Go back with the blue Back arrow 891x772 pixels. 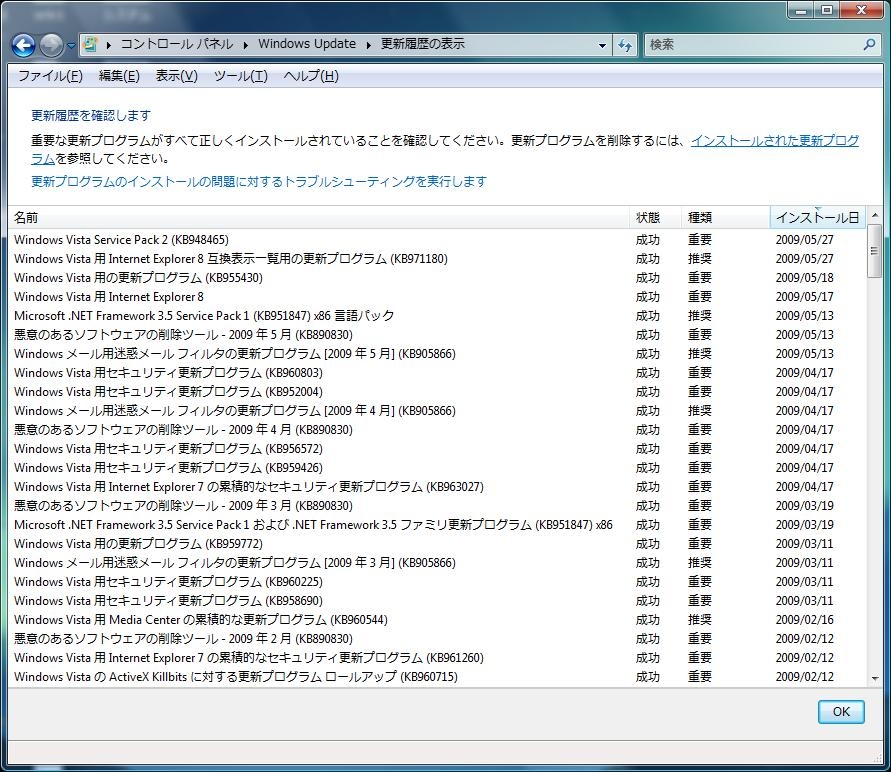pyautogui.click(x=23, y=45)
